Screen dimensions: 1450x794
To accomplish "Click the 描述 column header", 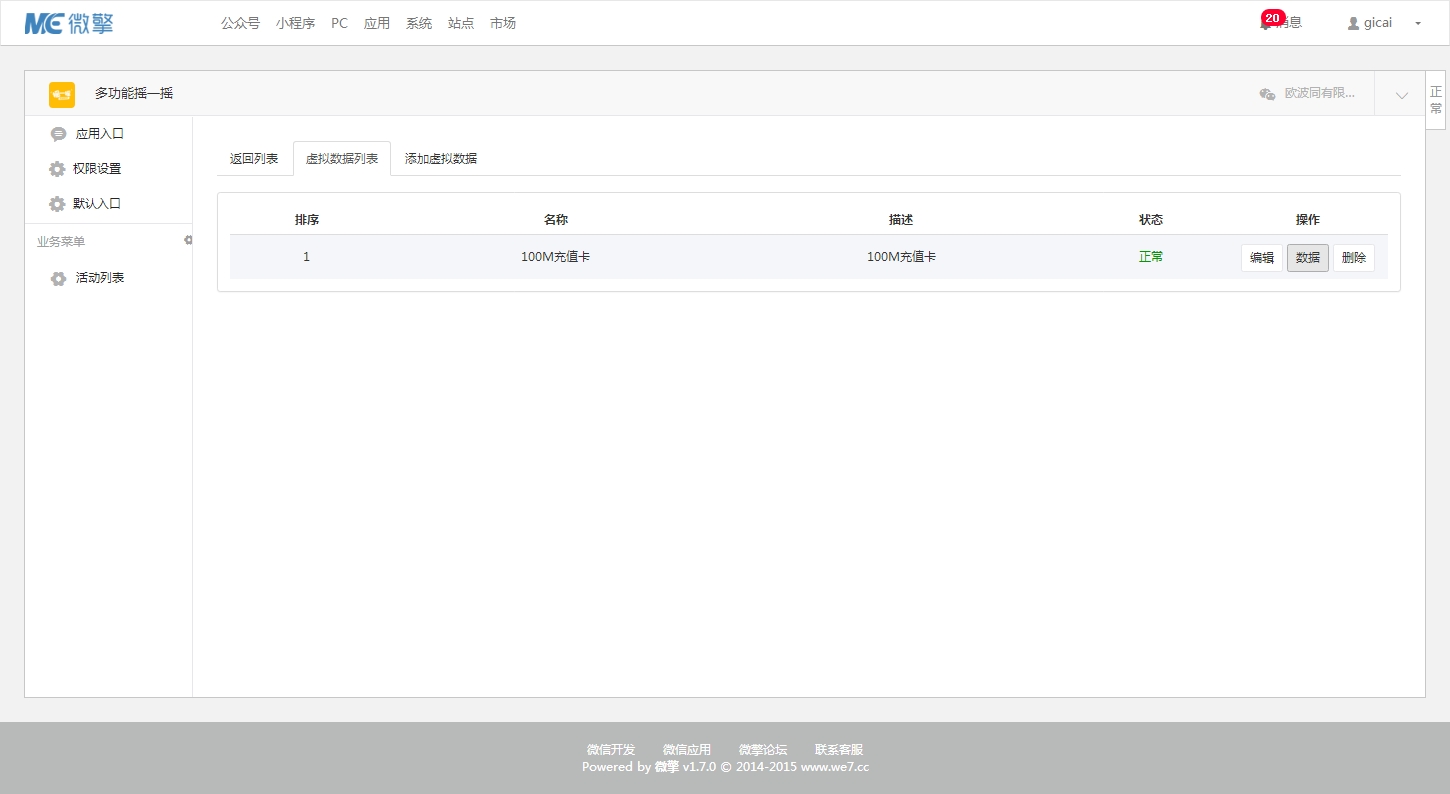I will click(901, 220).
